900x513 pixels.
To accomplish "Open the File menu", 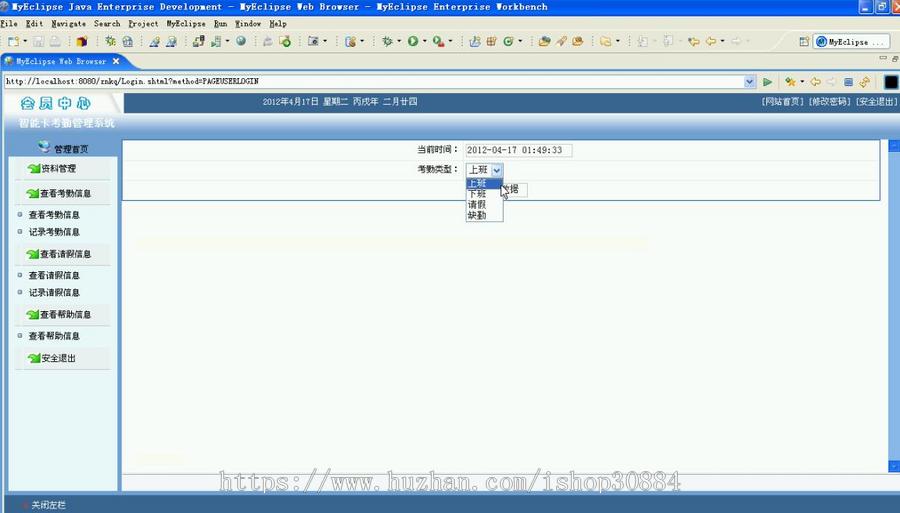I will pos(9,24).
